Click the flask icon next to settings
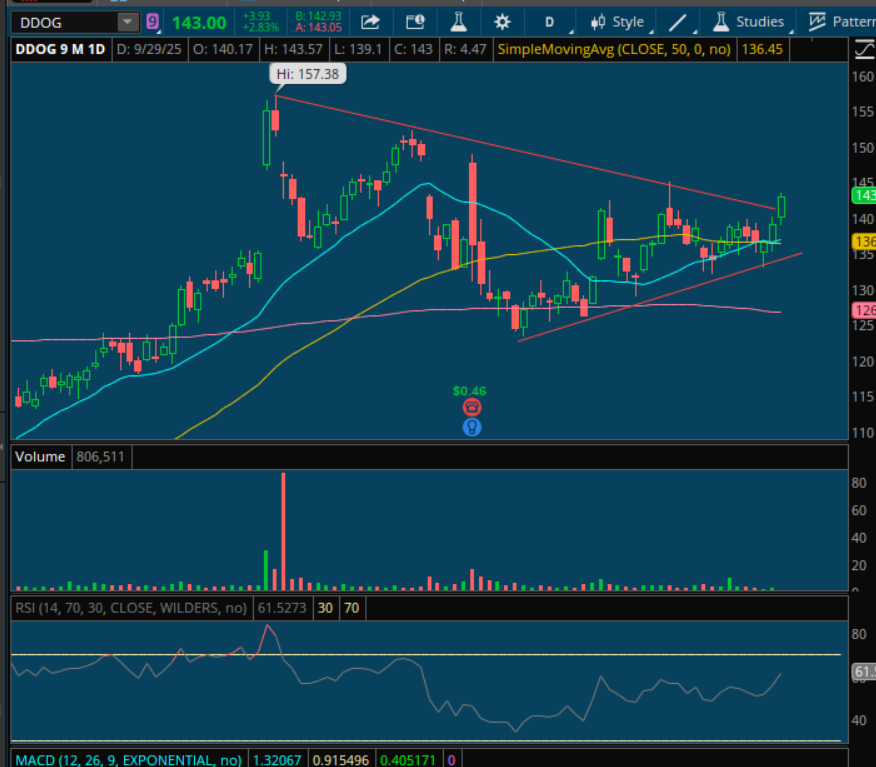The image size is (876, 767). pyautogui.click(x=459, y=22)
